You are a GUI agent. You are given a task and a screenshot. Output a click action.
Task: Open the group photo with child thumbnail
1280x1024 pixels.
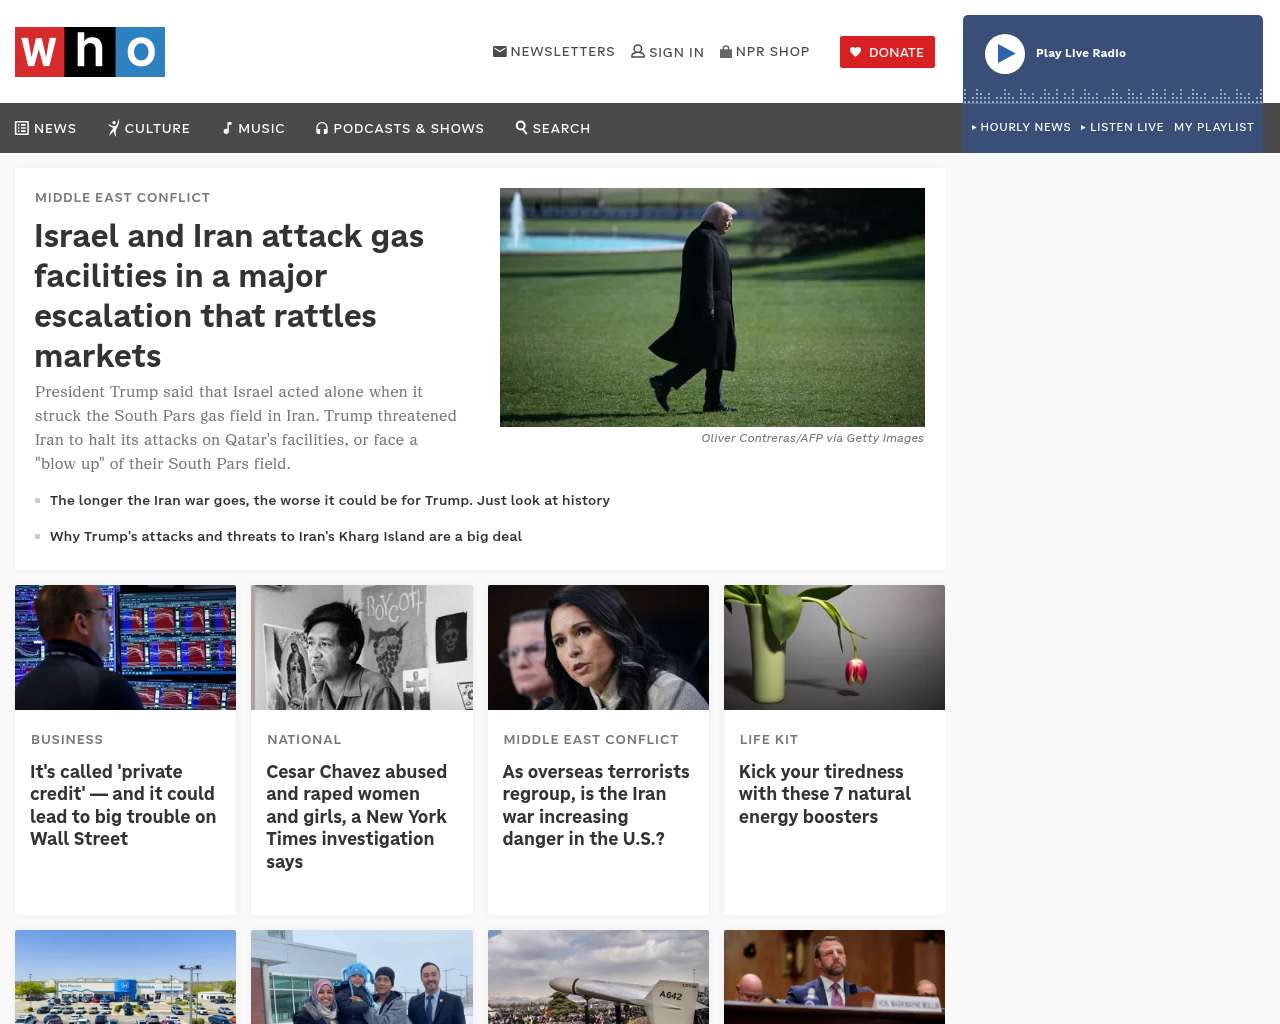tap(362, 977)
